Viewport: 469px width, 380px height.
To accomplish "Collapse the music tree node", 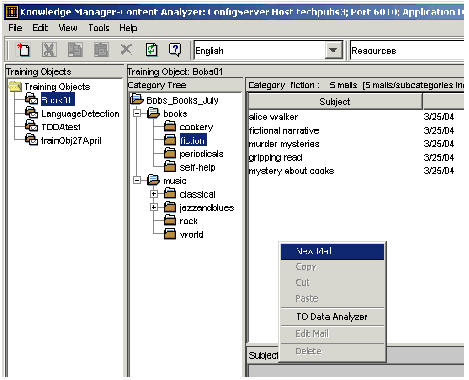I will [137, 180].
